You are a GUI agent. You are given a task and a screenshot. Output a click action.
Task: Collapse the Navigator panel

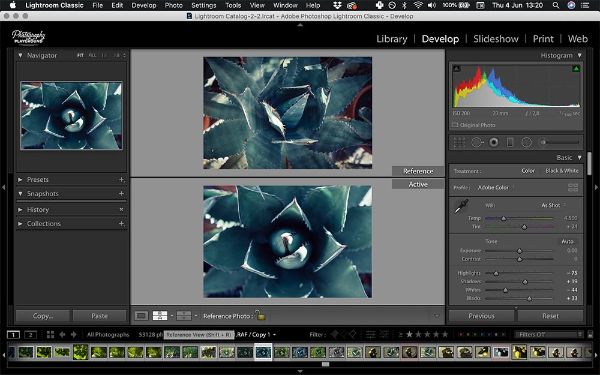pyautogui.click(x=20, y=55)
